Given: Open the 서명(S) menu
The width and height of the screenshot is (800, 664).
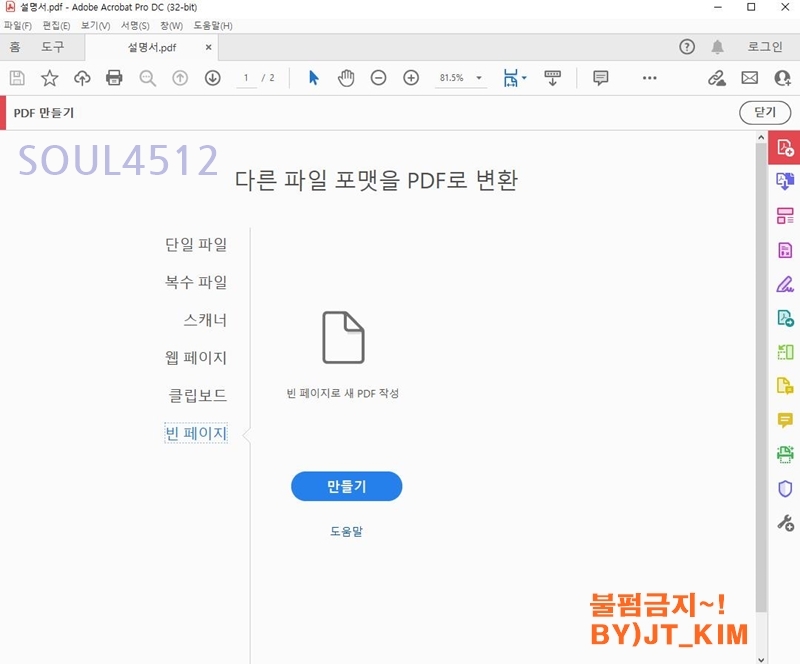Looking at the screenshot, I should coord(135,26).
